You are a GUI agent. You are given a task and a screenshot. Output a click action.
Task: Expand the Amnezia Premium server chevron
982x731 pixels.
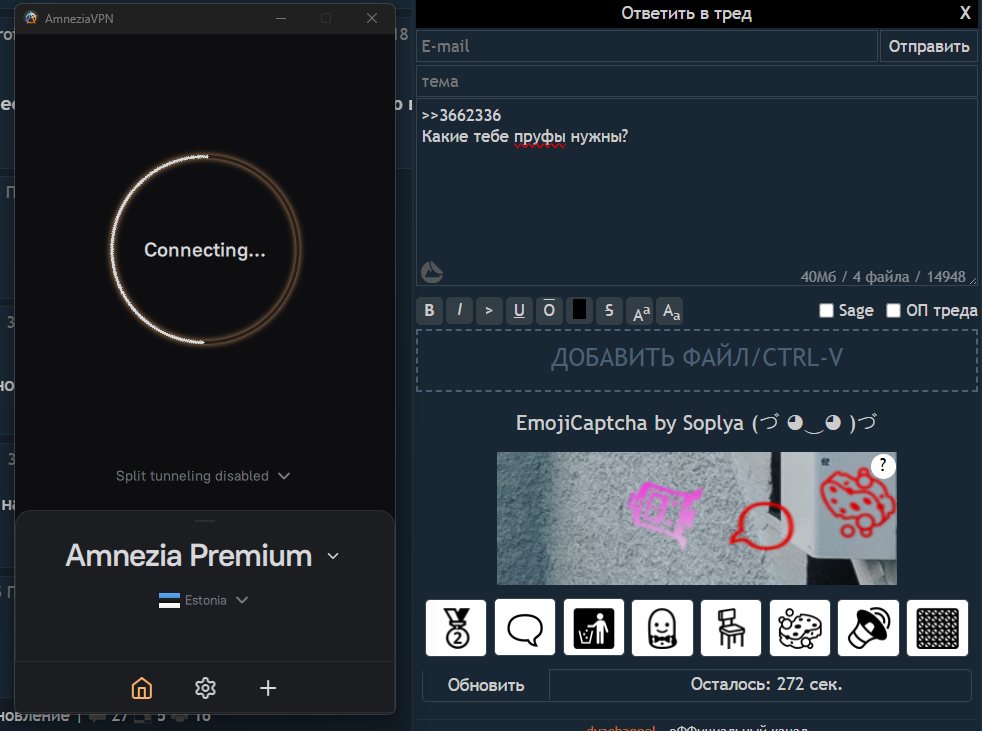click(333, 556)
